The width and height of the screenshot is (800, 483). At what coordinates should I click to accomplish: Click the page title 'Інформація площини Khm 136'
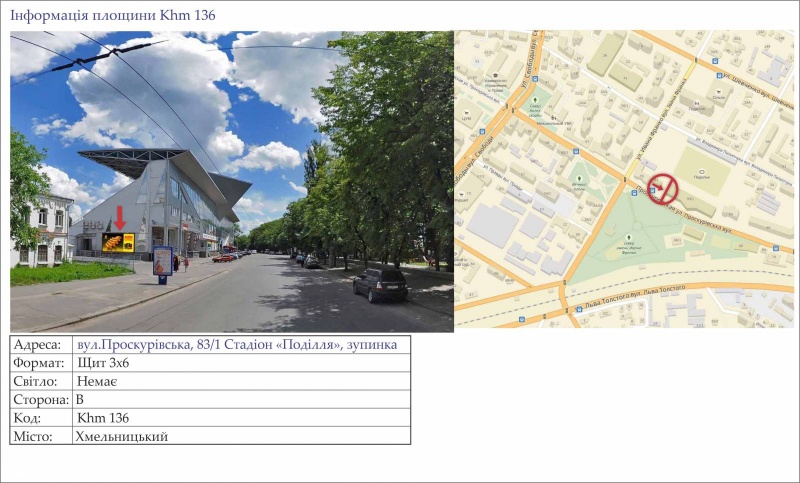[x=112, y=16]
